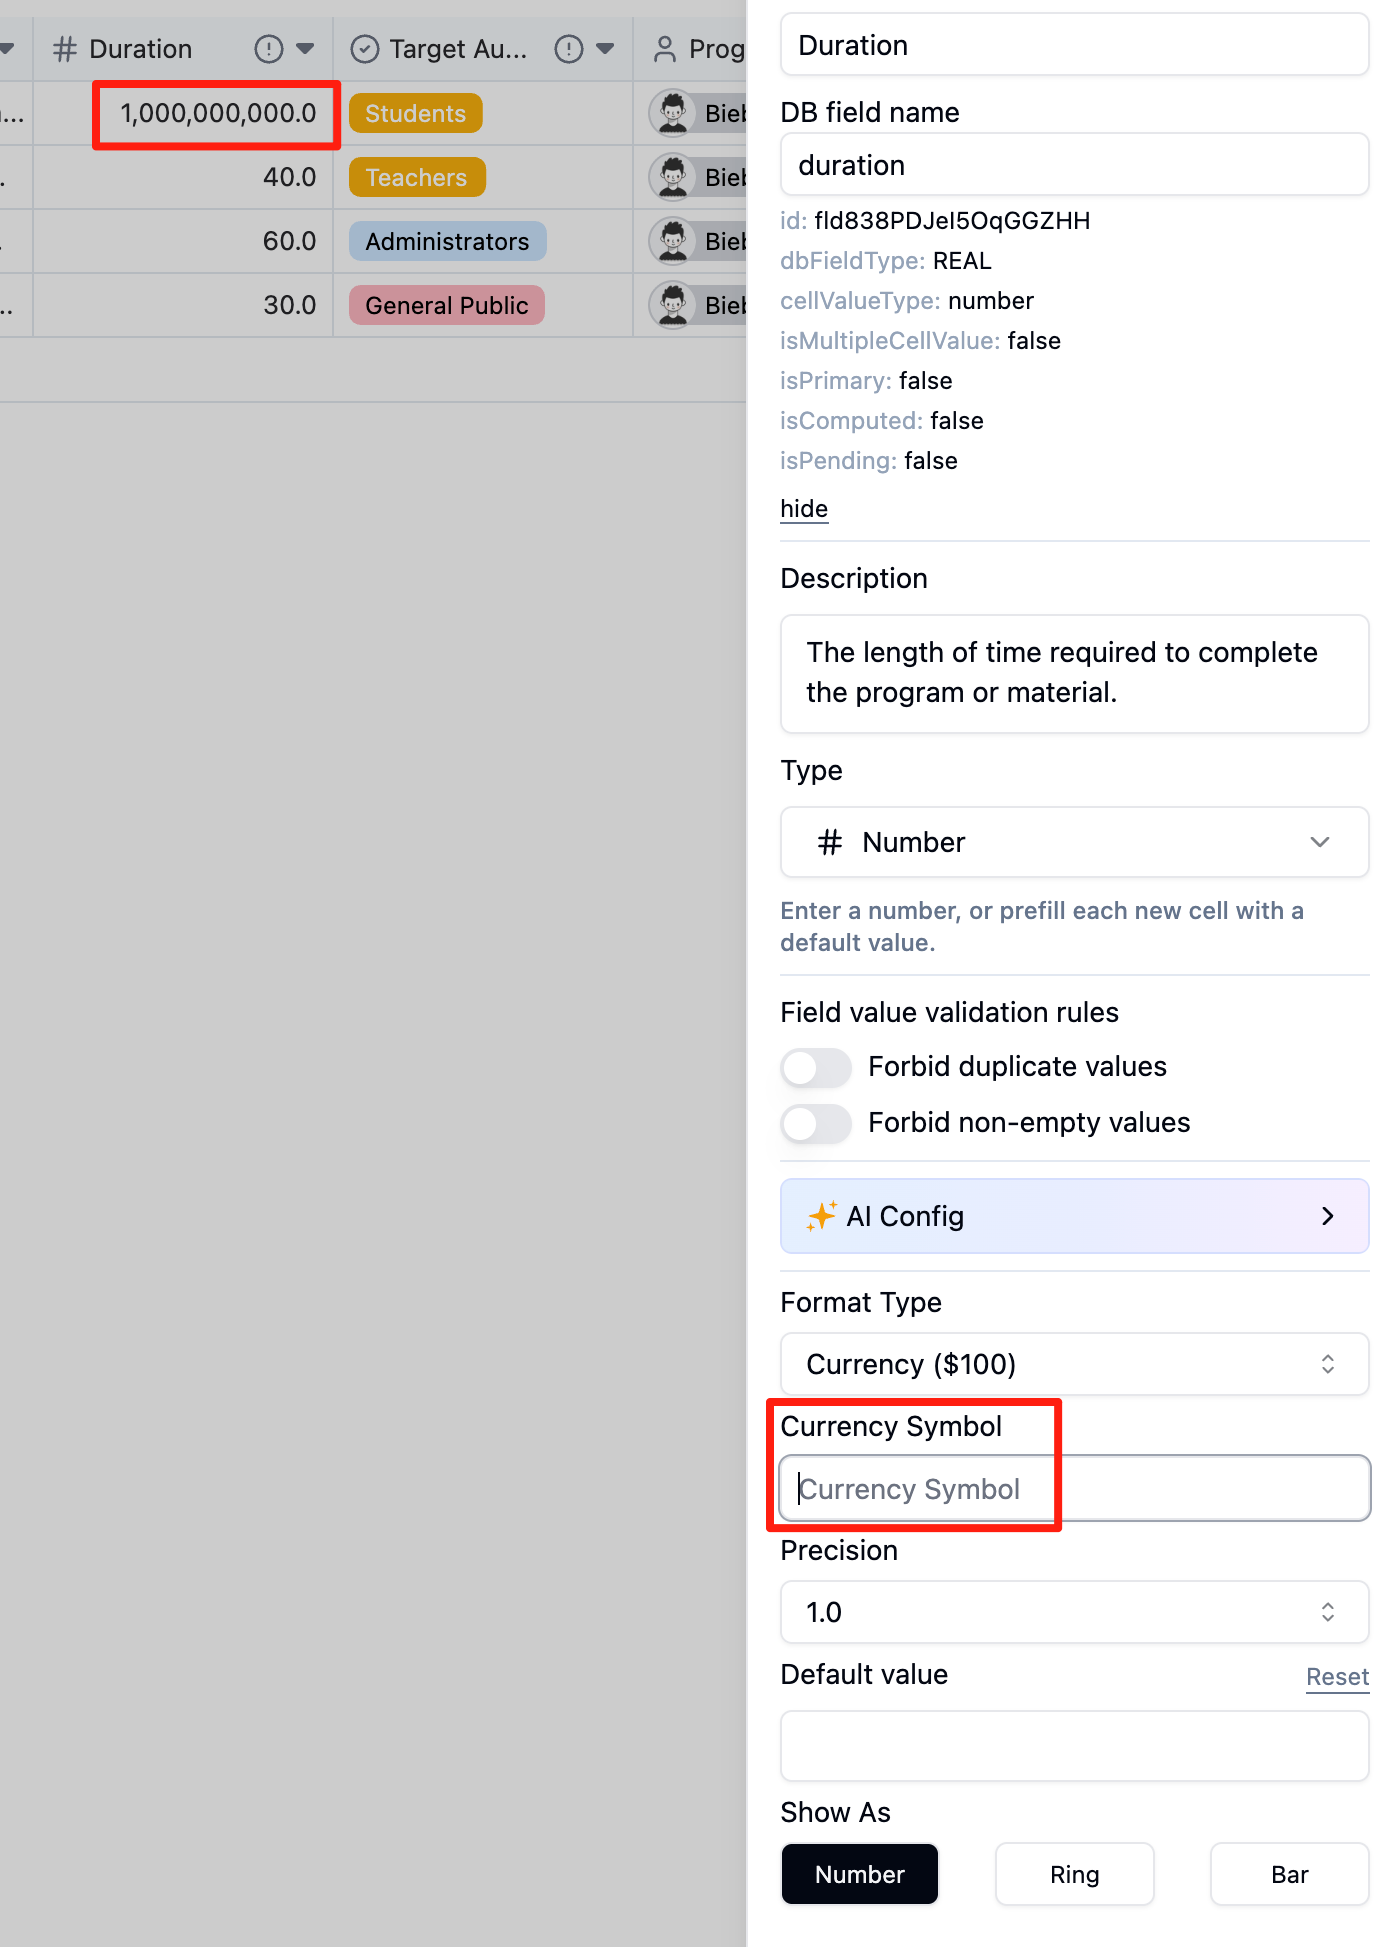The height and width of the screenshot is (1948, 1398).
Task: Enable Forbid duplicate values toggle
Action: 816,1067
